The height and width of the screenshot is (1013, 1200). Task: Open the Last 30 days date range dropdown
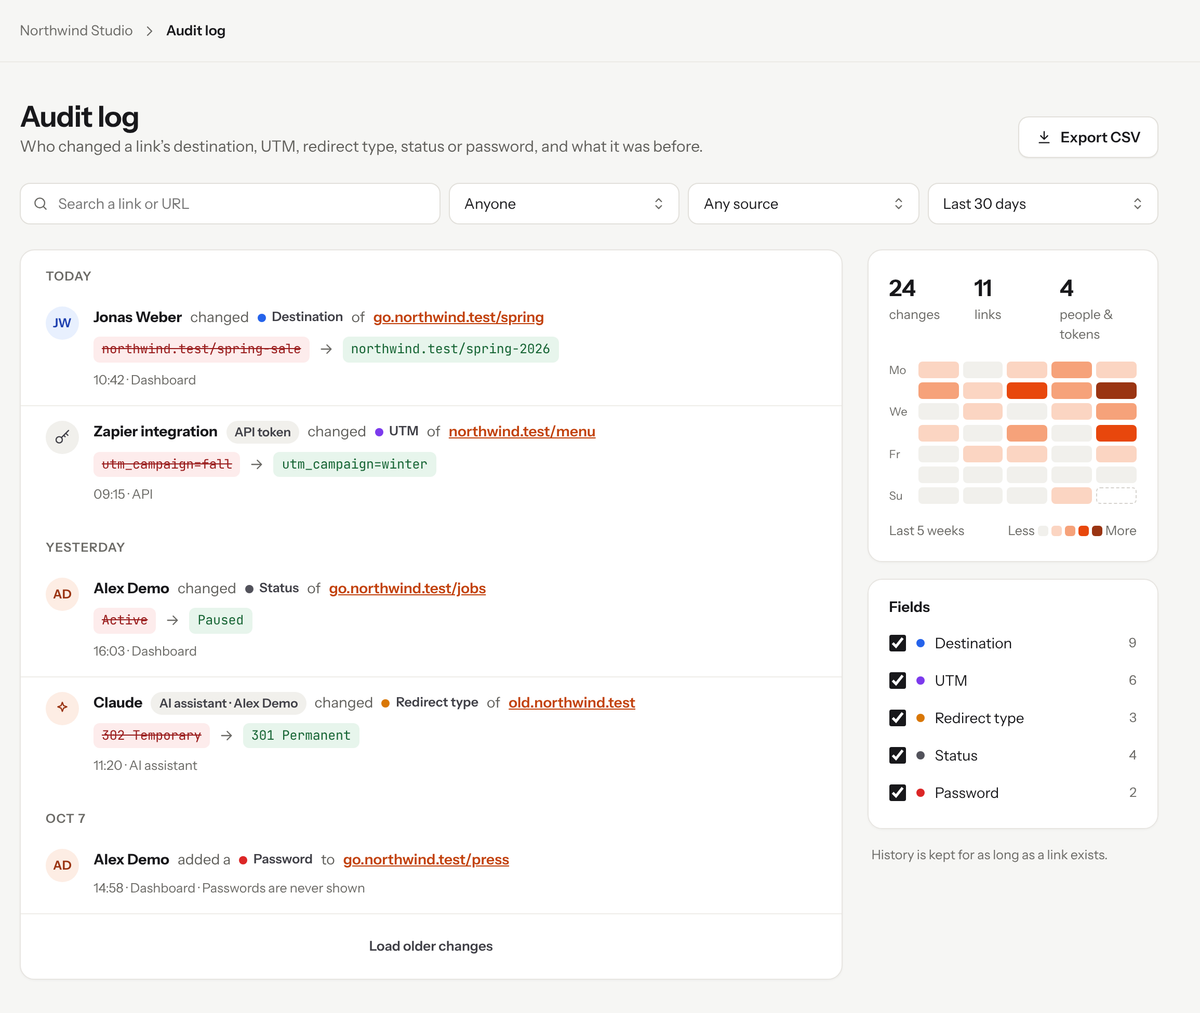1043,204
